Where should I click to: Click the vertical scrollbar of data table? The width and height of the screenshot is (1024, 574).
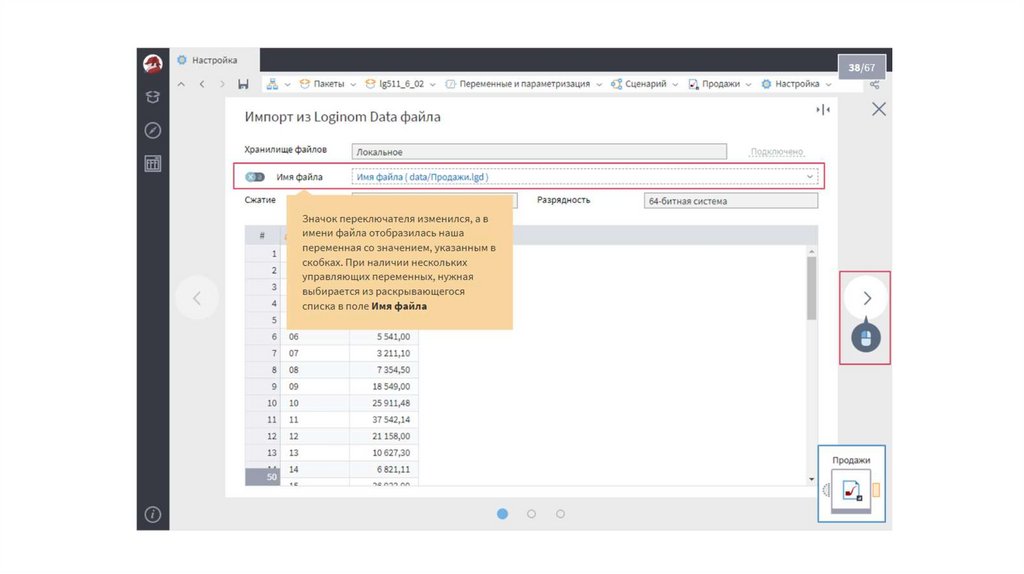tap(811, 290)
